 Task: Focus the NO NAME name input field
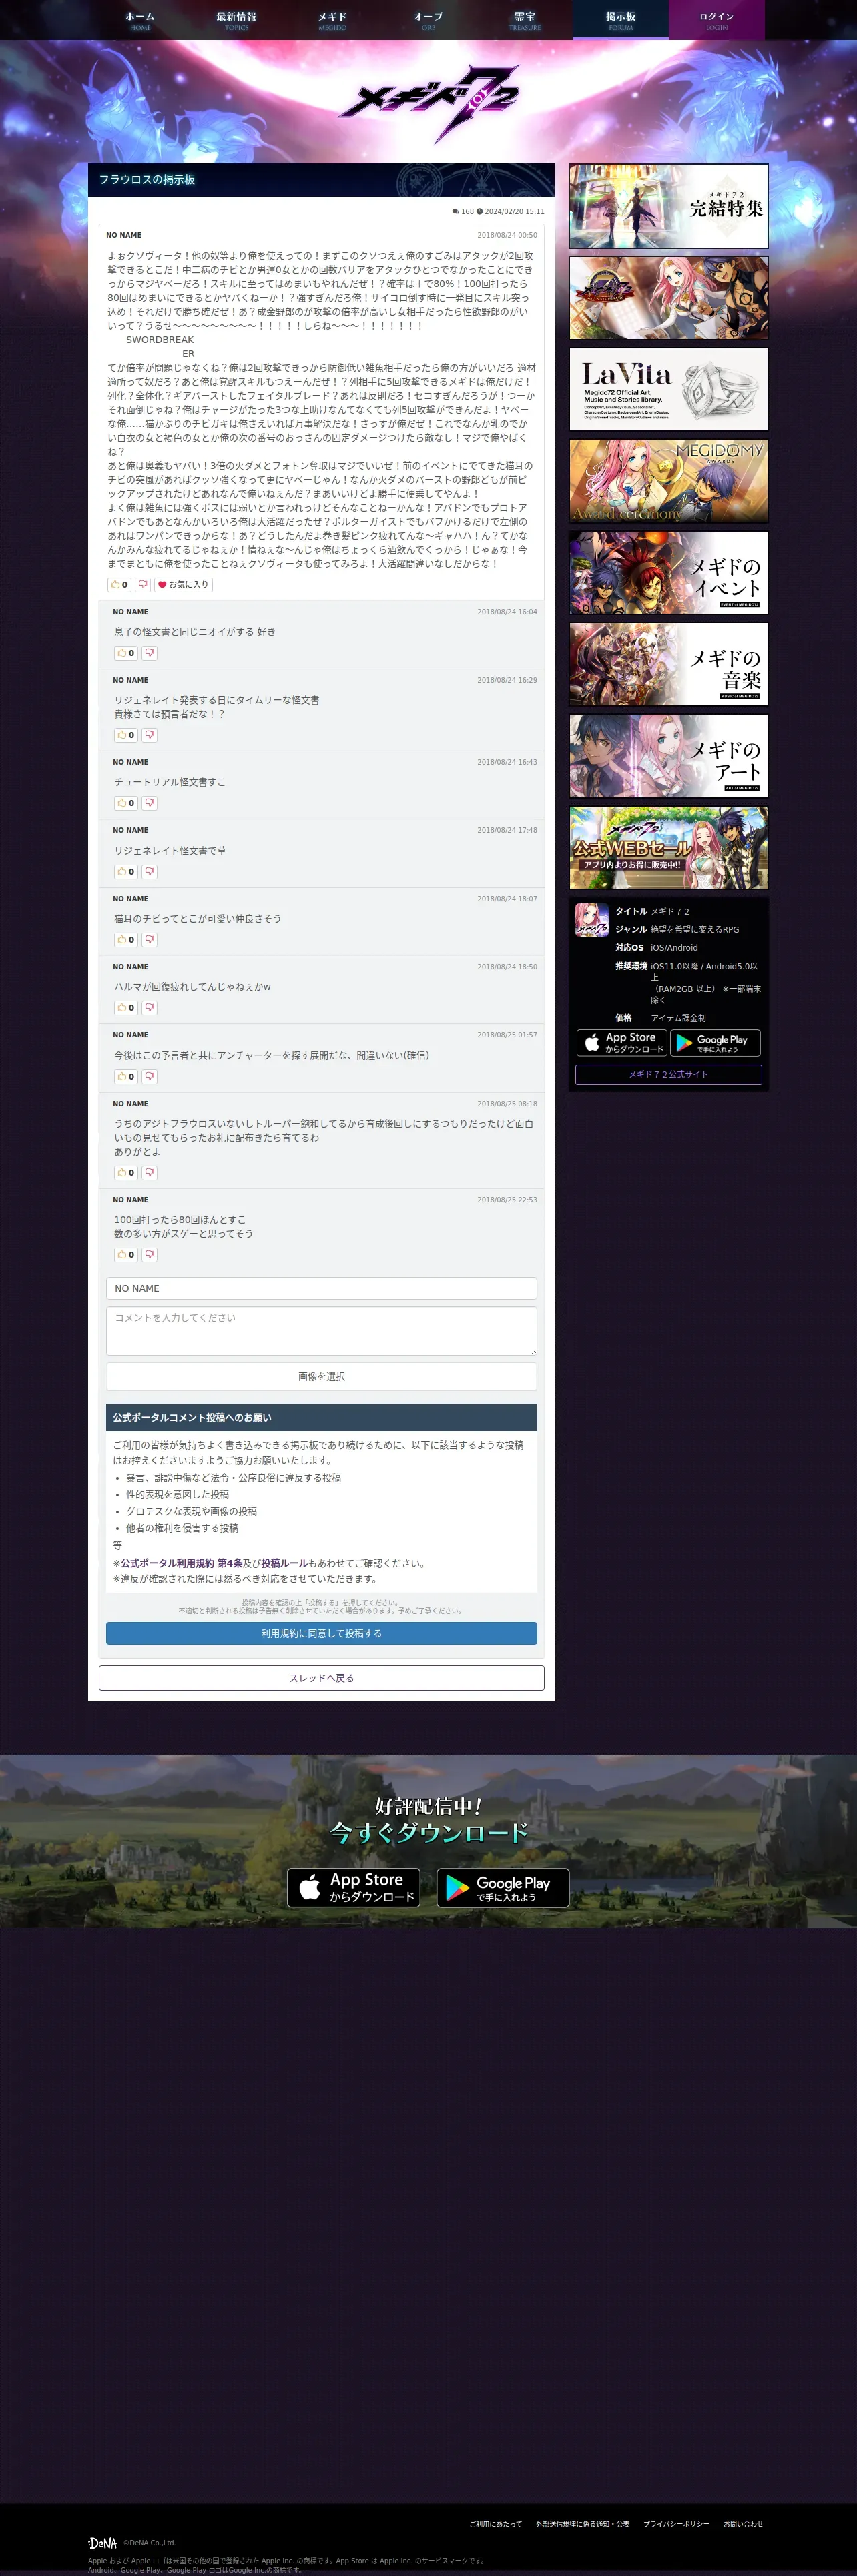click(321, 1288)
